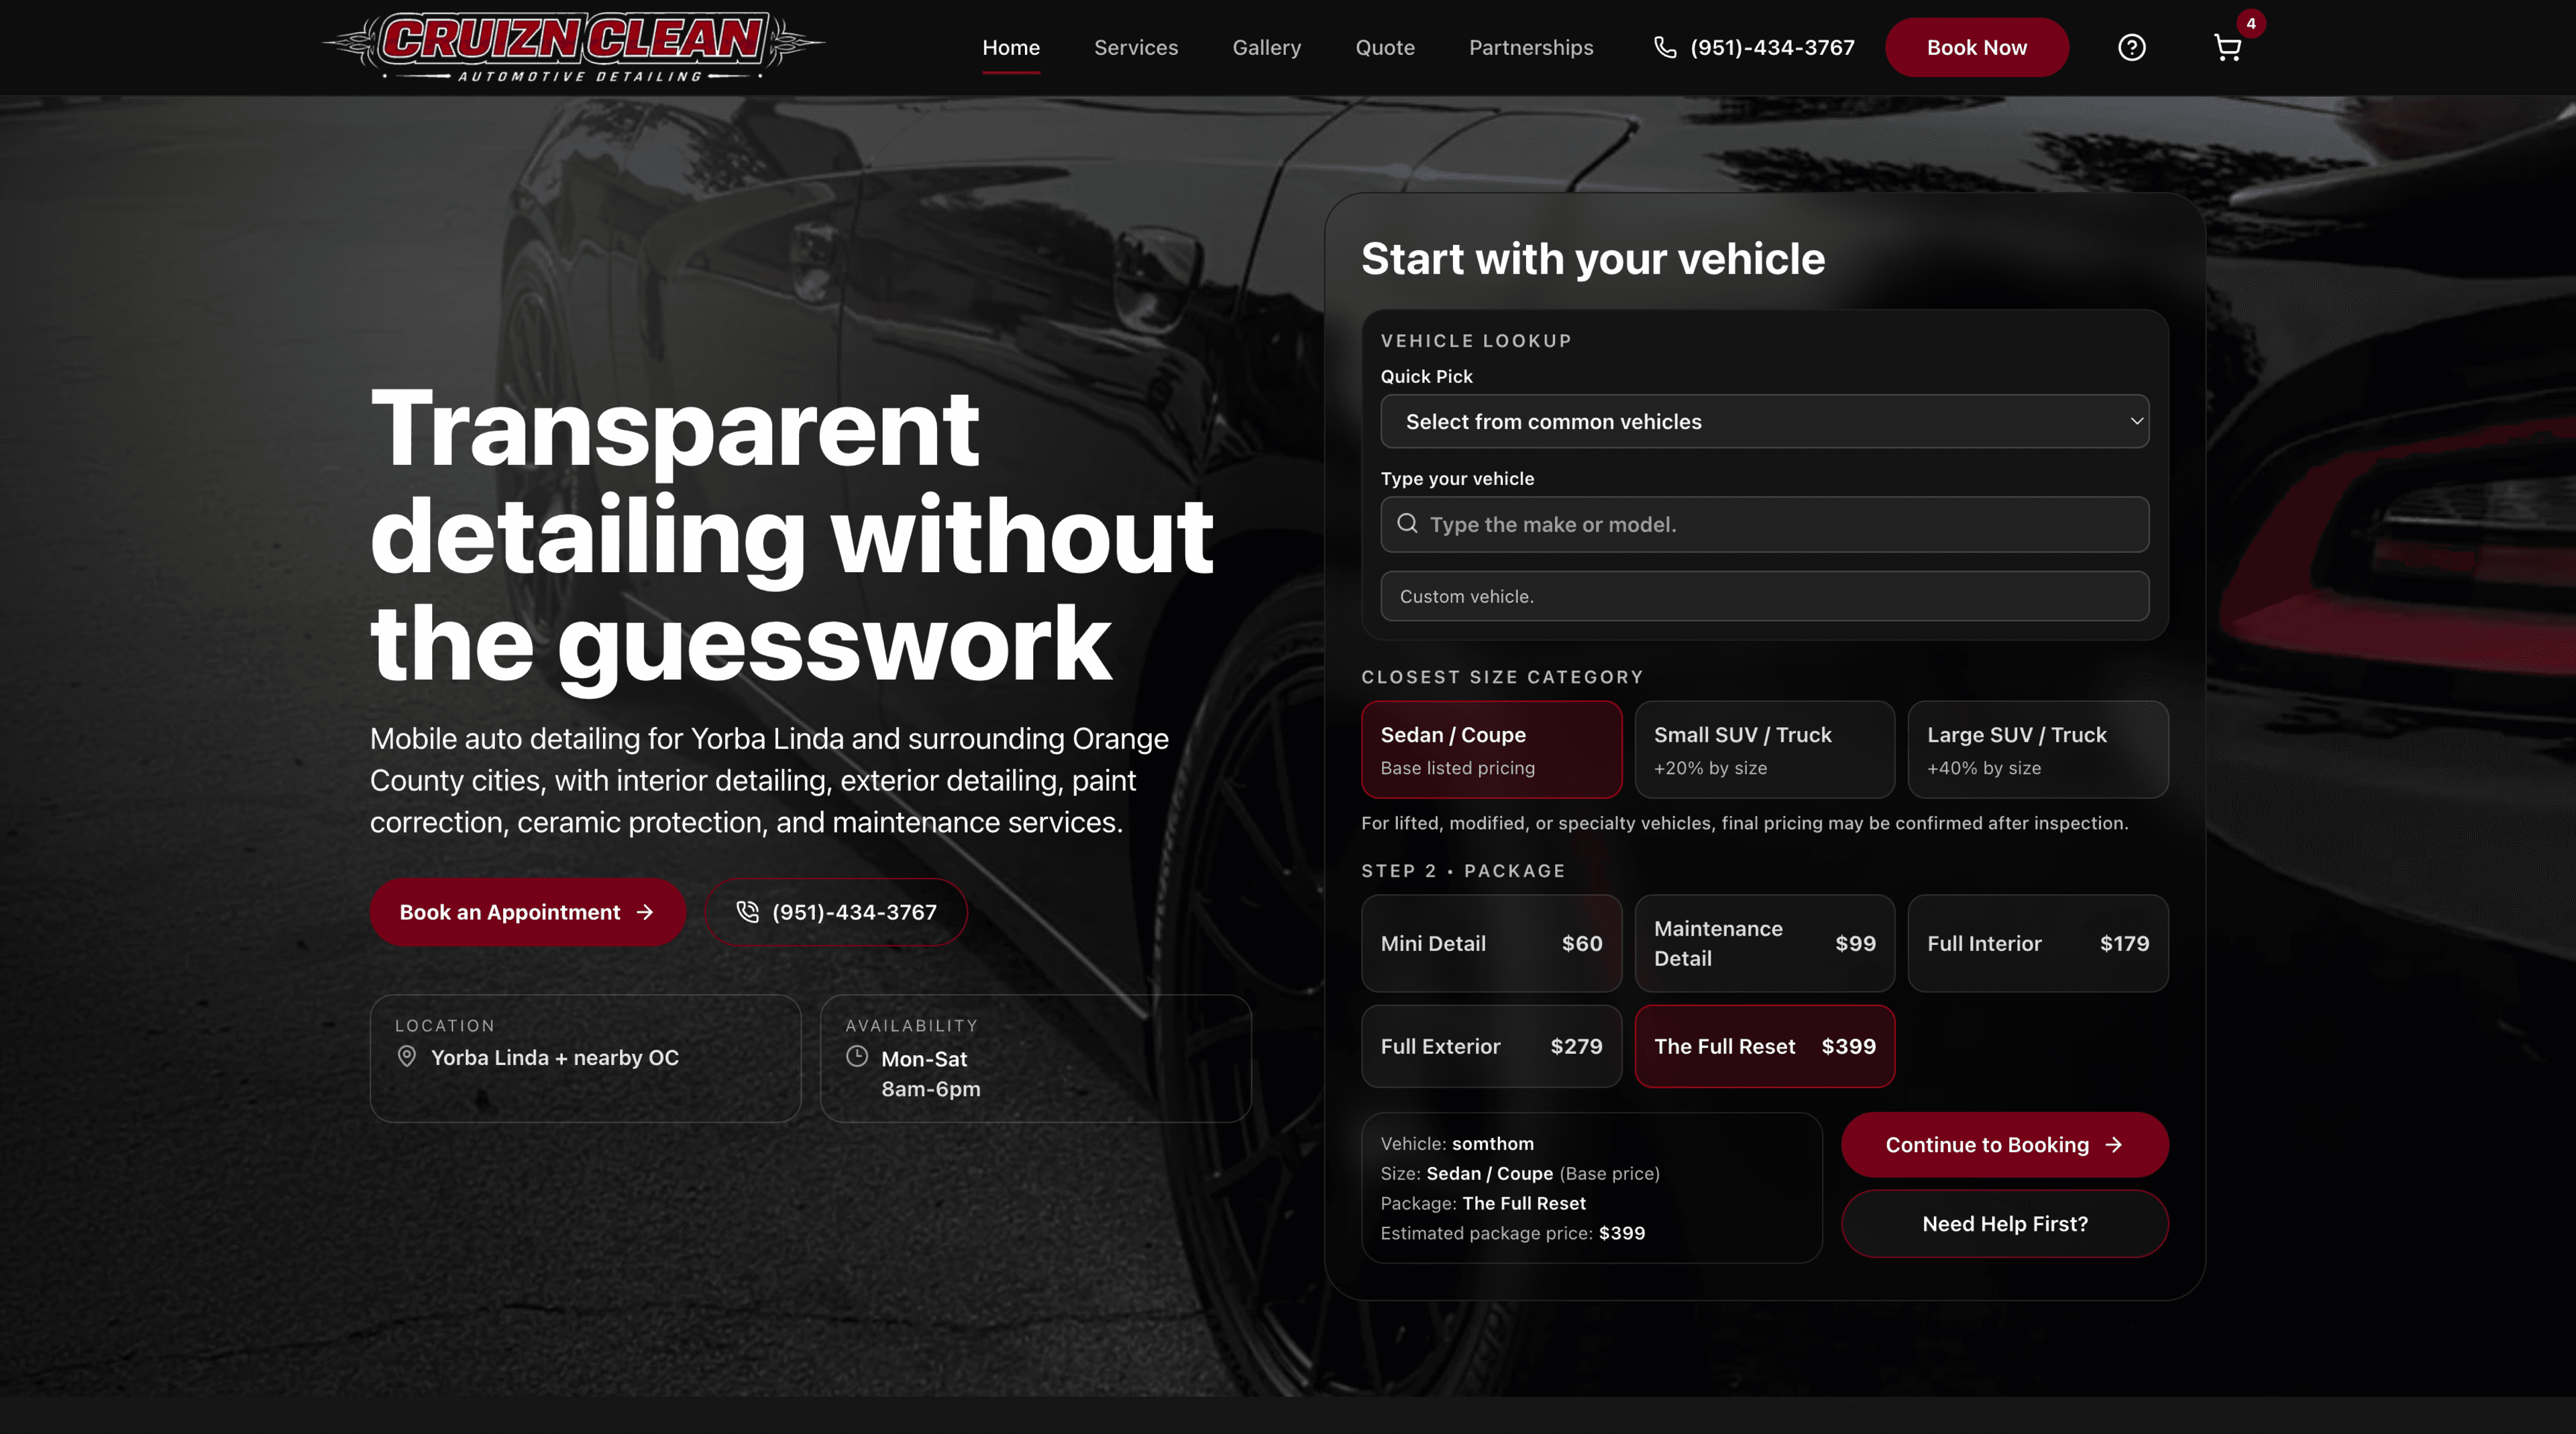Choose the Mini Detail $60 package
This screenshot has height=1434, width=2576.
pos(1491,943)
